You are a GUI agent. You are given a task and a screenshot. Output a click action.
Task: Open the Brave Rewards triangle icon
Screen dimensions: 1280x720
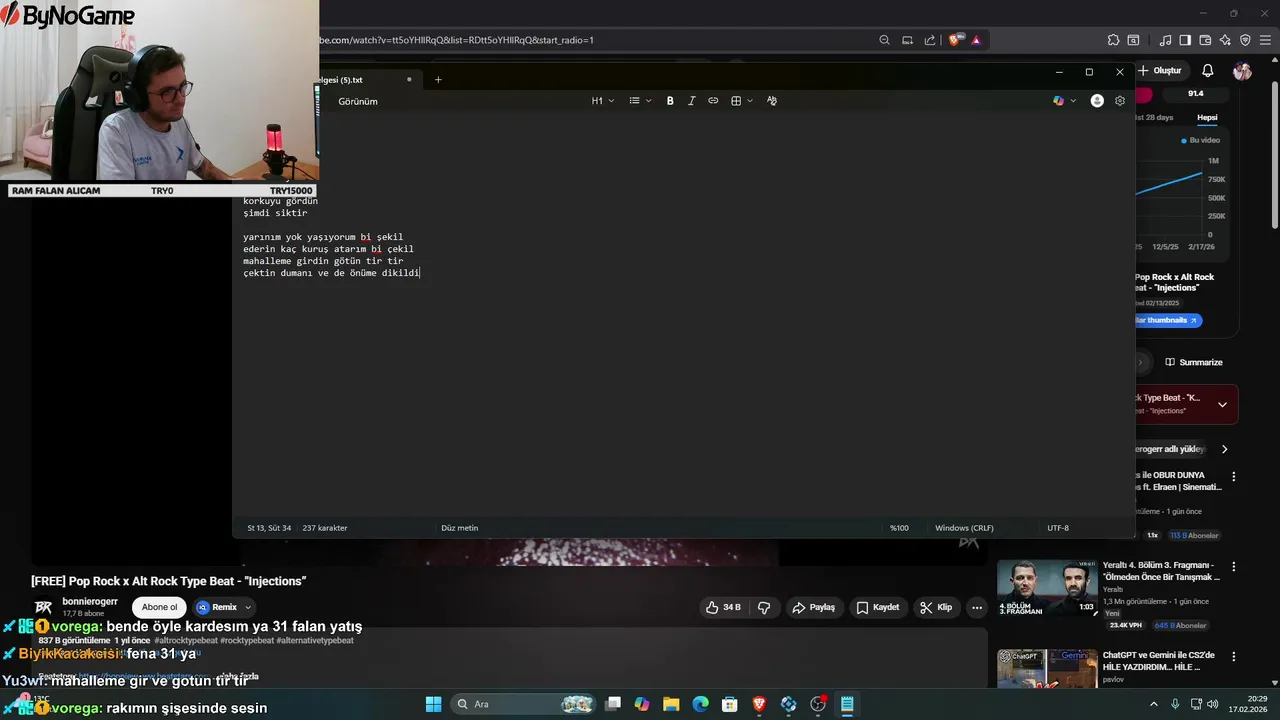(x=976, y=40)
